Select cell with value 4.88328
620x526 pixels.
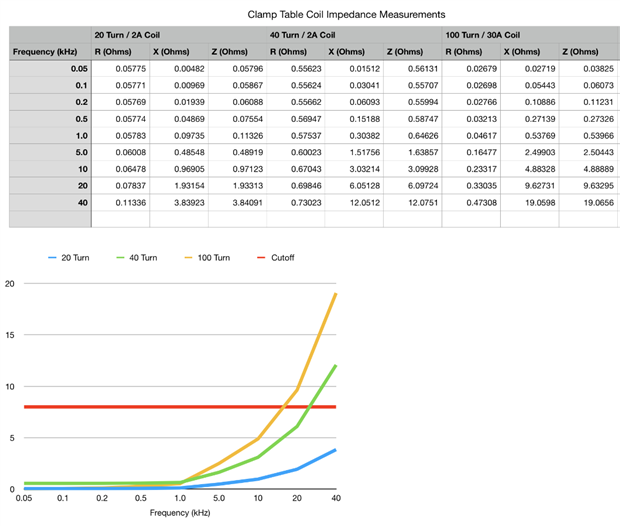point(530,169)
